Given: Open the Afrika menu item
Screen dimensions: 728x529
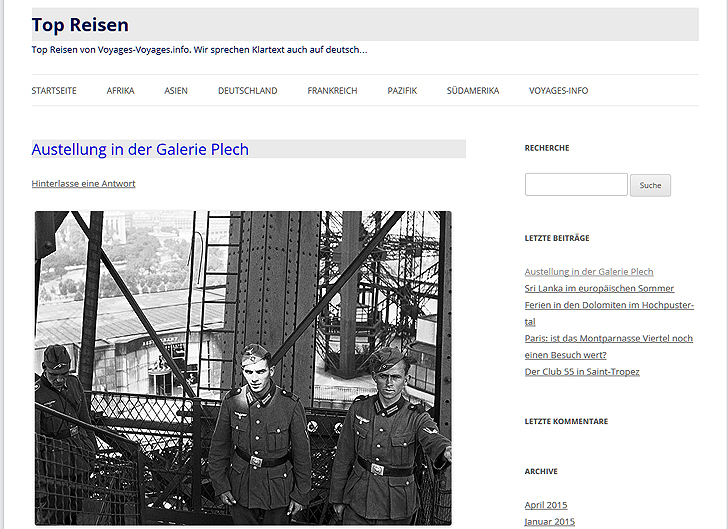Looking at the screenshot, I should coord(120,91).
